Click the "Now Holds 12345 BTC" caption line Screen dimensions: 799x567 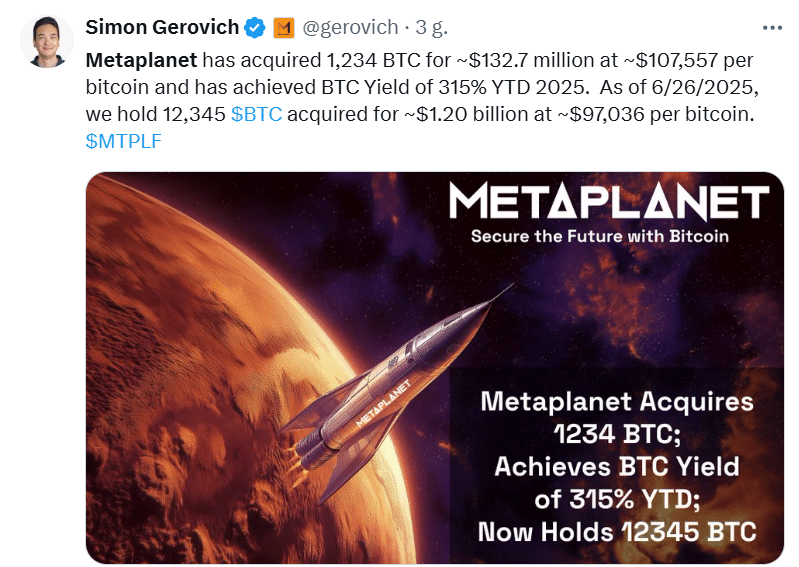click(616, 530)
